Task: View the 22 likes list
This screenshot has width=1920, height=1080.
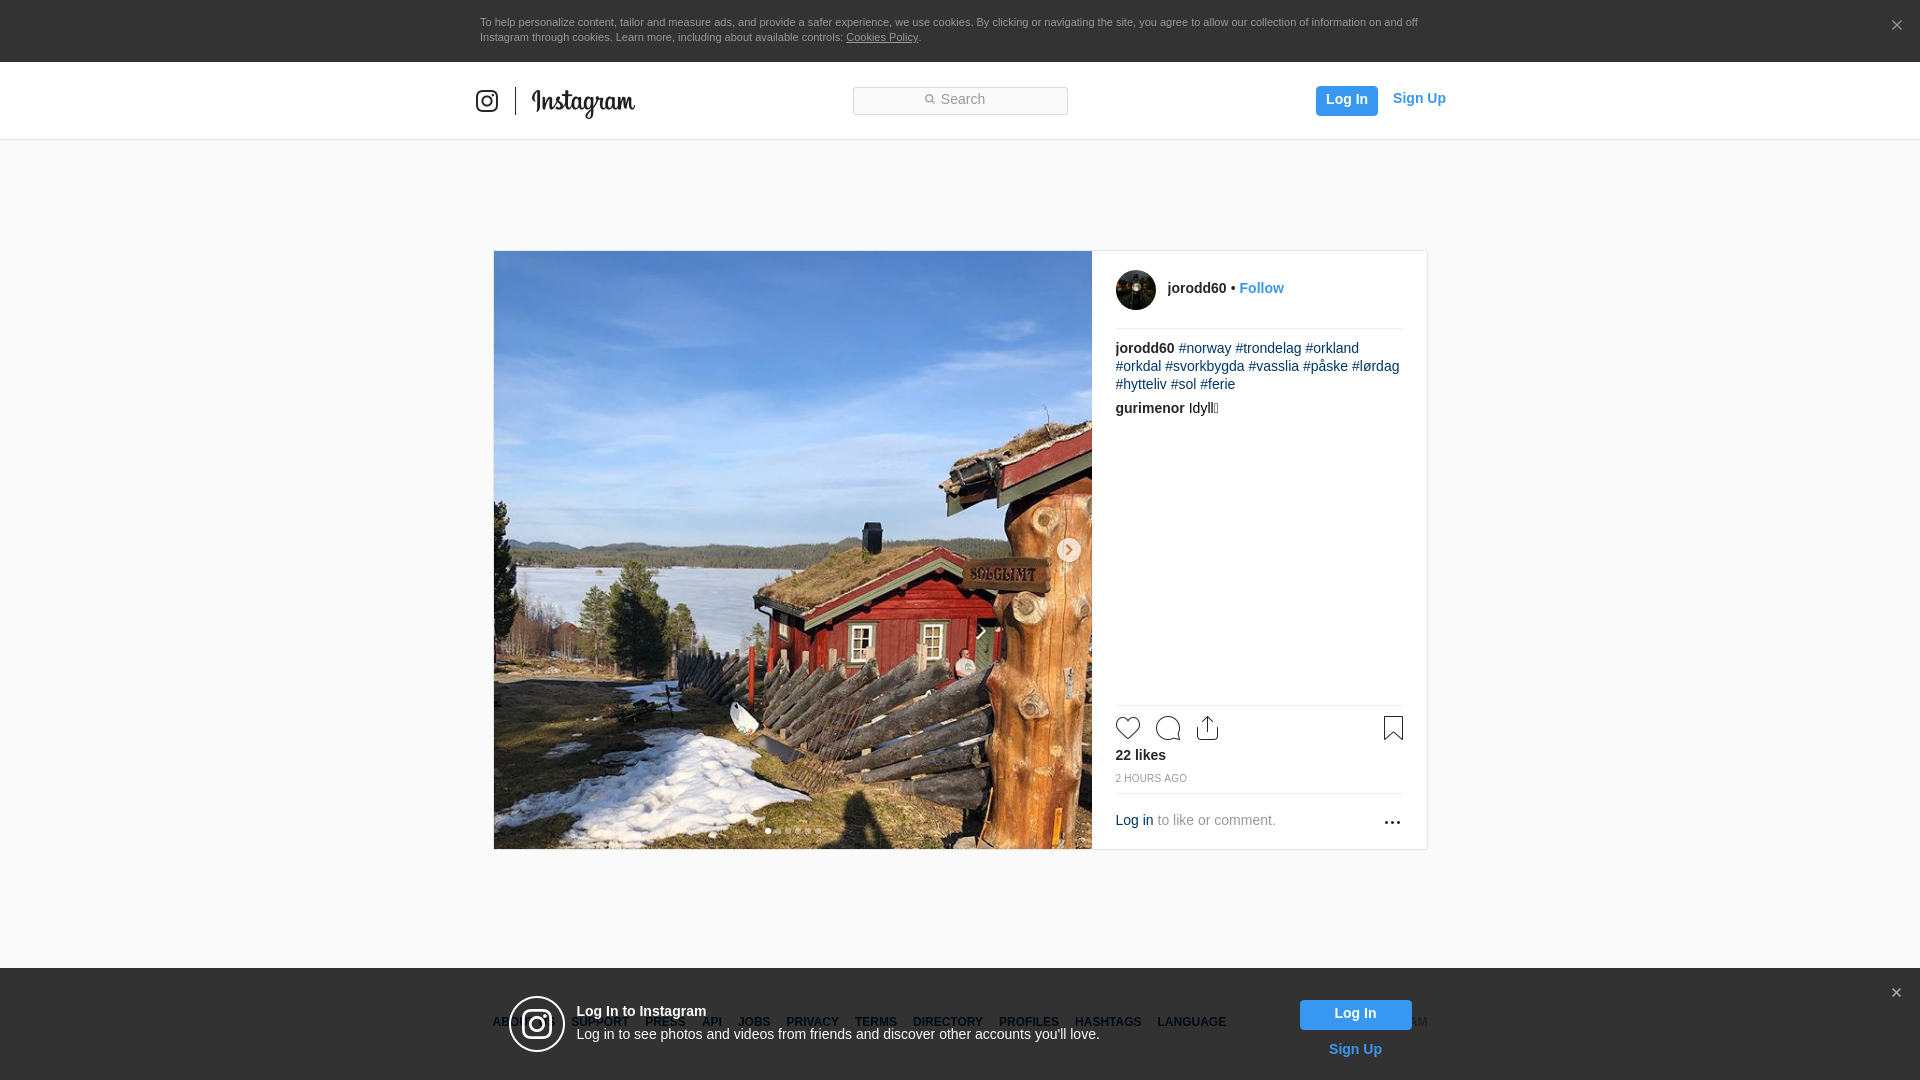Action: [1141, 755]
